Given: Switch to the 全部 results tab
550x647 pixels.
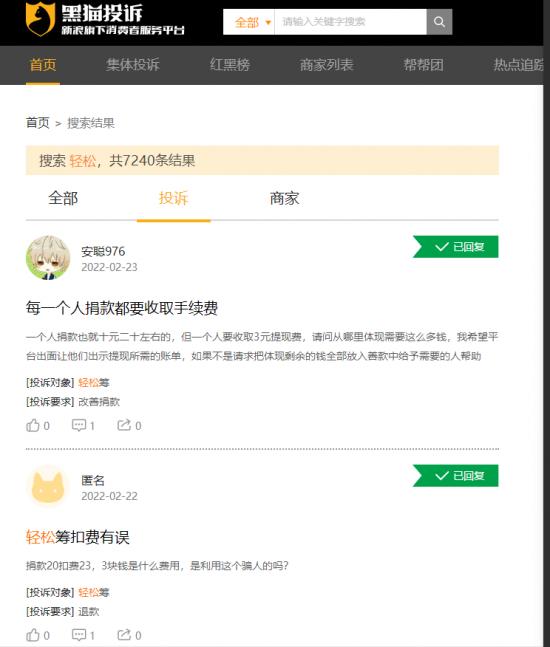Looking at the screenshot, I should [63, 198].
